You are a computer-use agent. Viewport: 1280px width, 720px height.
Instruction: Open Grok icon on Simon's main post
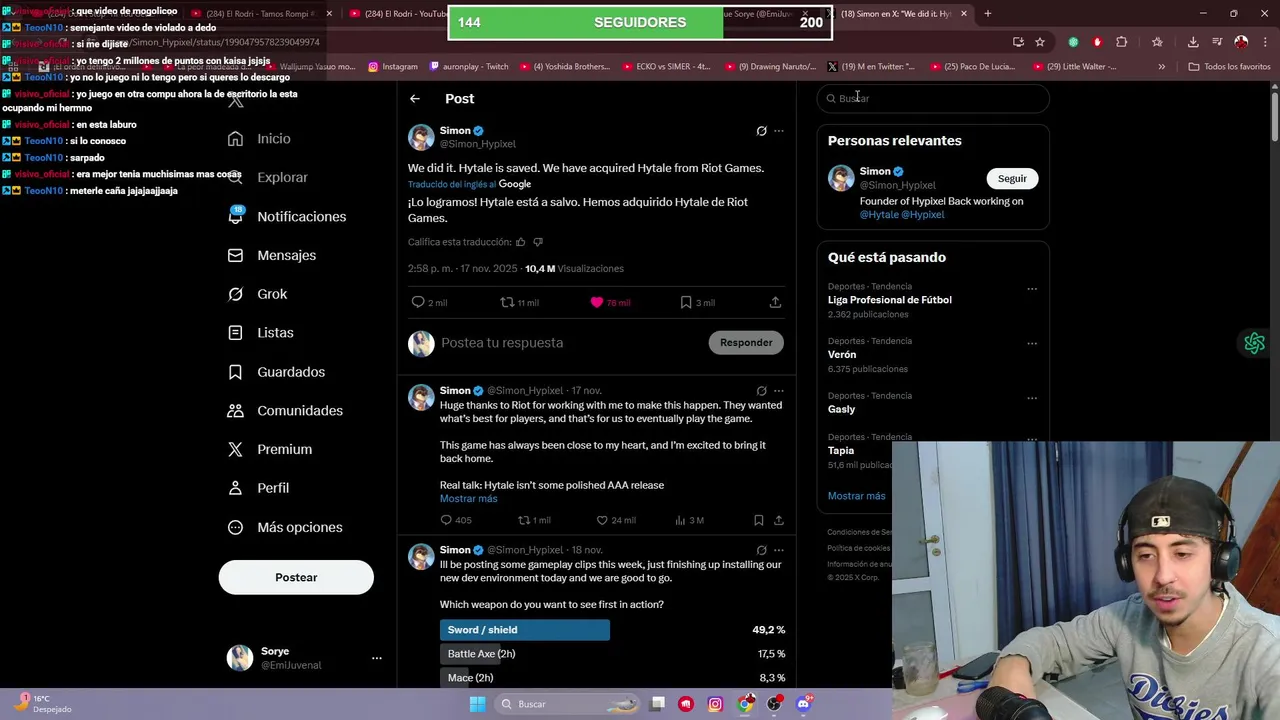click(761, 131)
